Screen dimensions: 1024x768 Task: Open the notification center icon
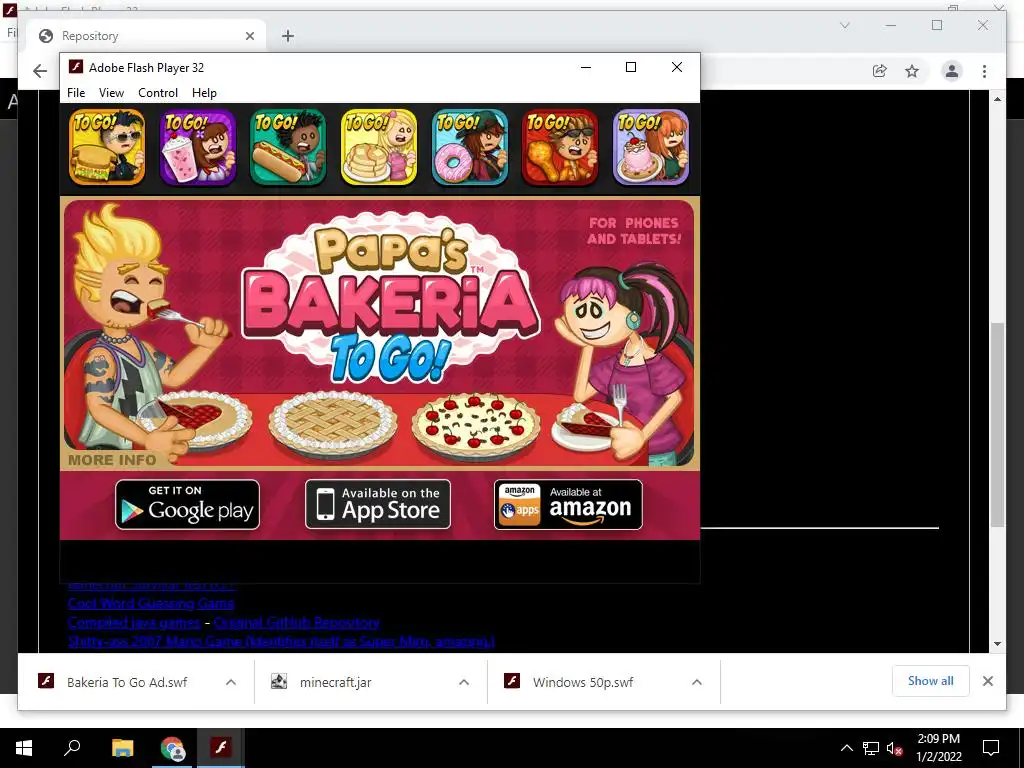point(991,748)
